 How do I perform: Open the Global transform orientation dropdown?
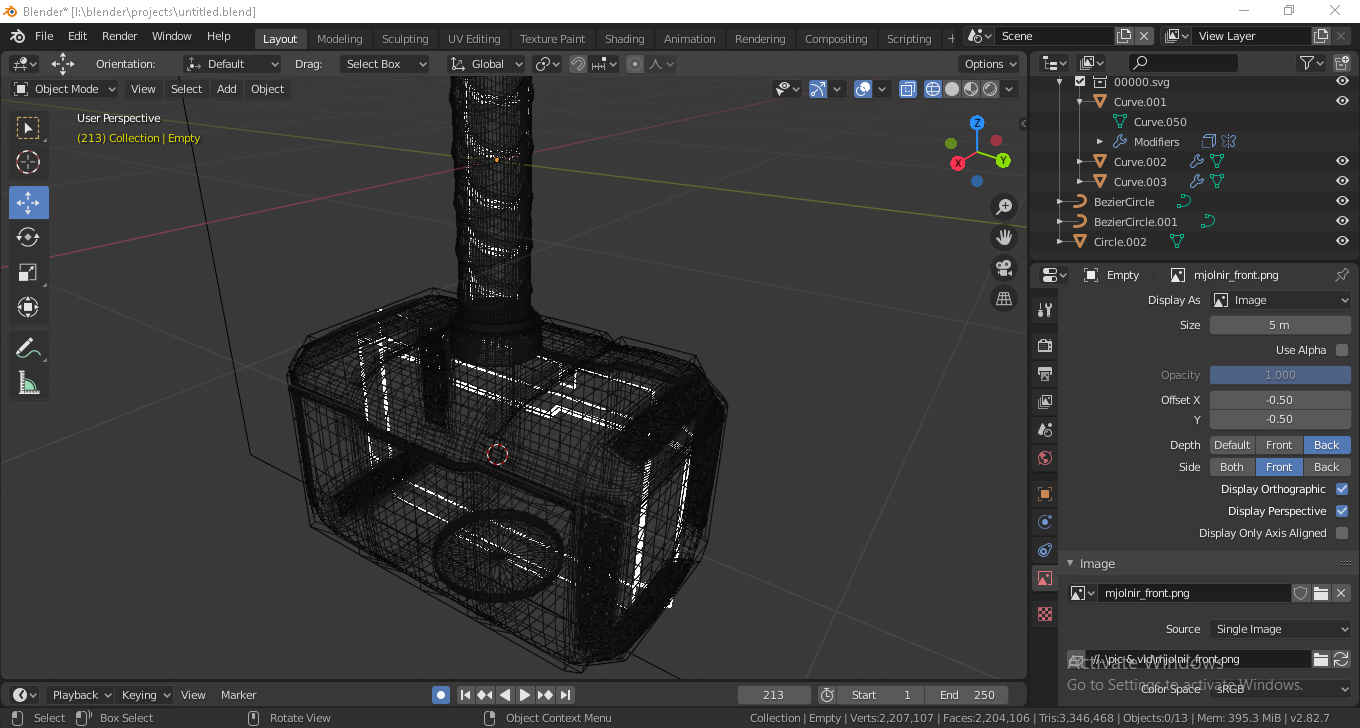click(487, 64)
